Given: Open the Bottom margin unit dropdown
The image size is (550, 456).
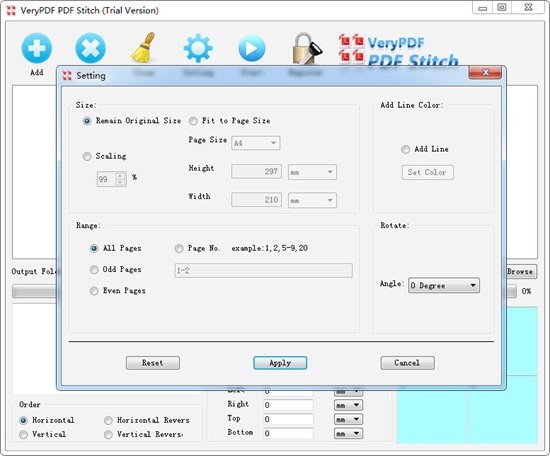Looking at the screenshot, I should (348, 434).
